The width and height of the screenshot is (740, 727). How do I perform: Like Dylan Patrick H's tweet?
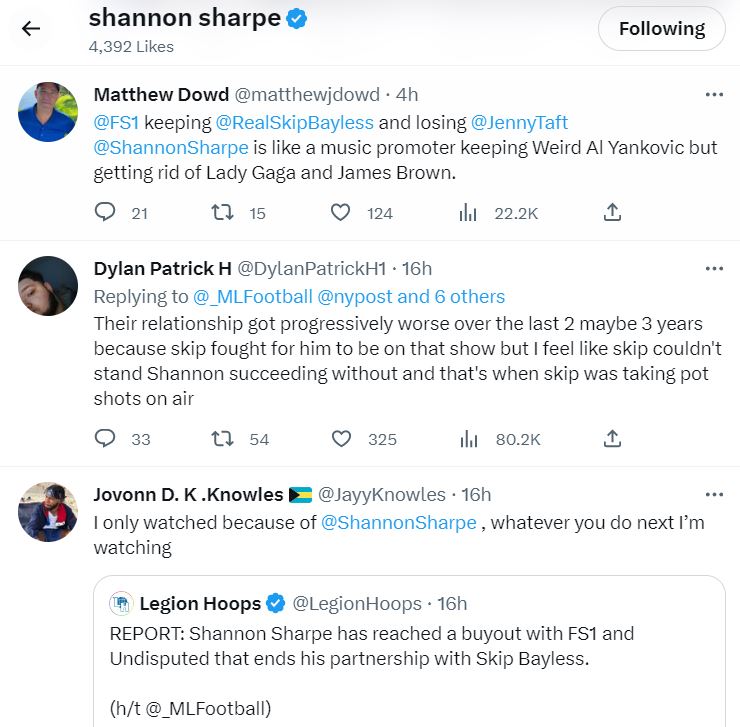pos(340,439)
